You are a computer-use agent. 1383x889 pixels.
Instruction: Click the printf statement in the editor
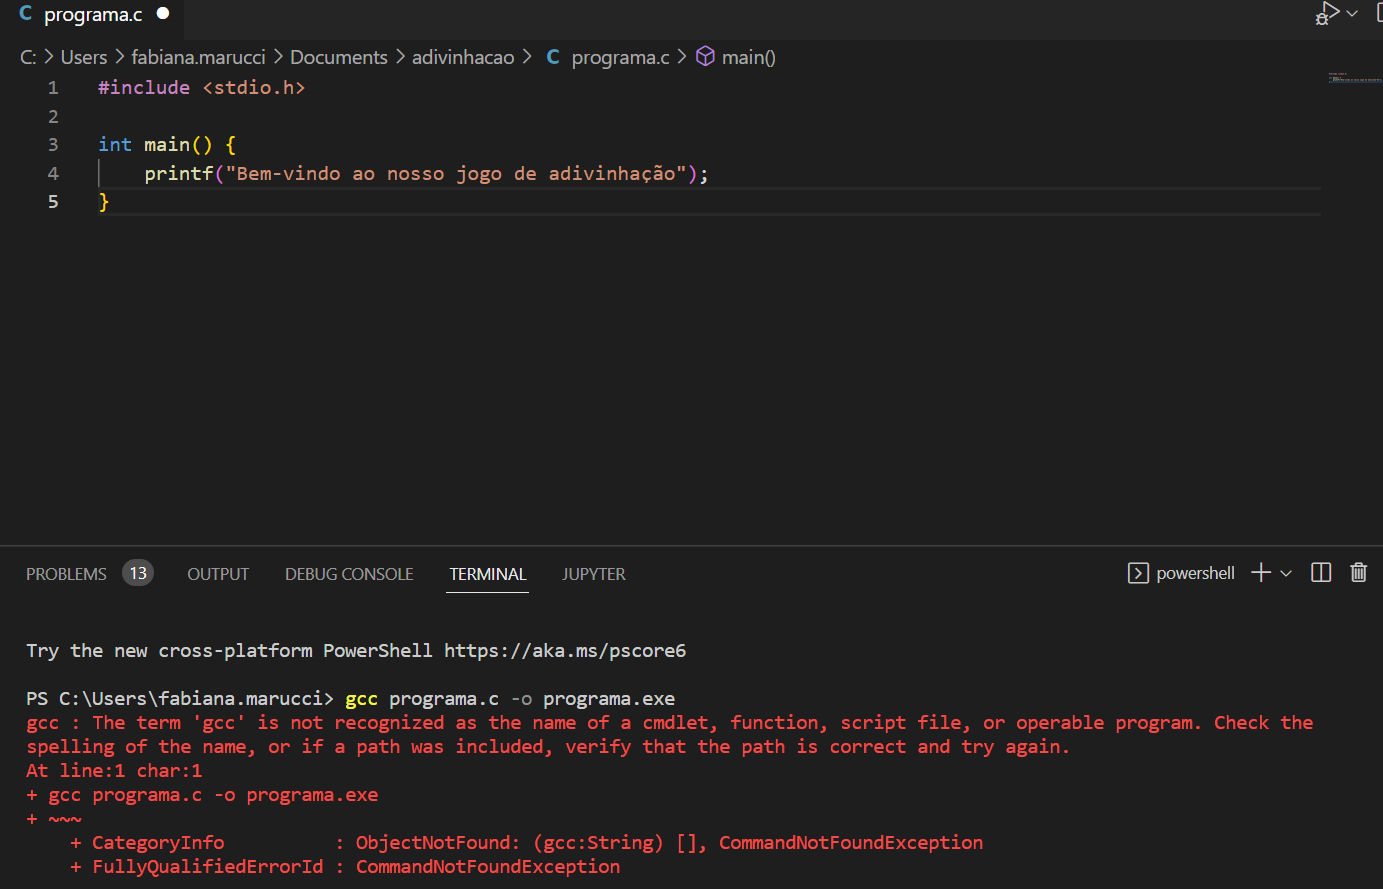point(426,174)
